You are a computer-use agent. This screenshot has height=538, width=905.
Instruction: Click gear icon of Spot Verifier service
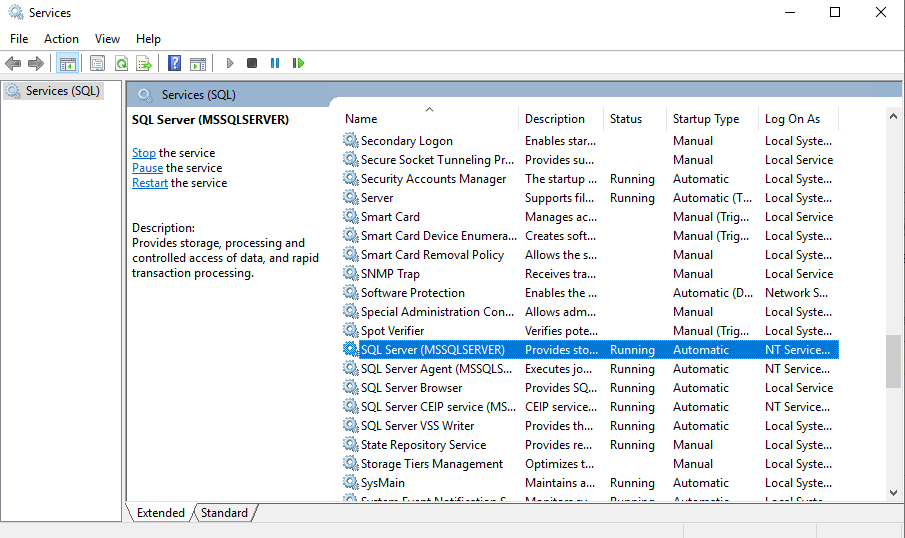point(350,330)
